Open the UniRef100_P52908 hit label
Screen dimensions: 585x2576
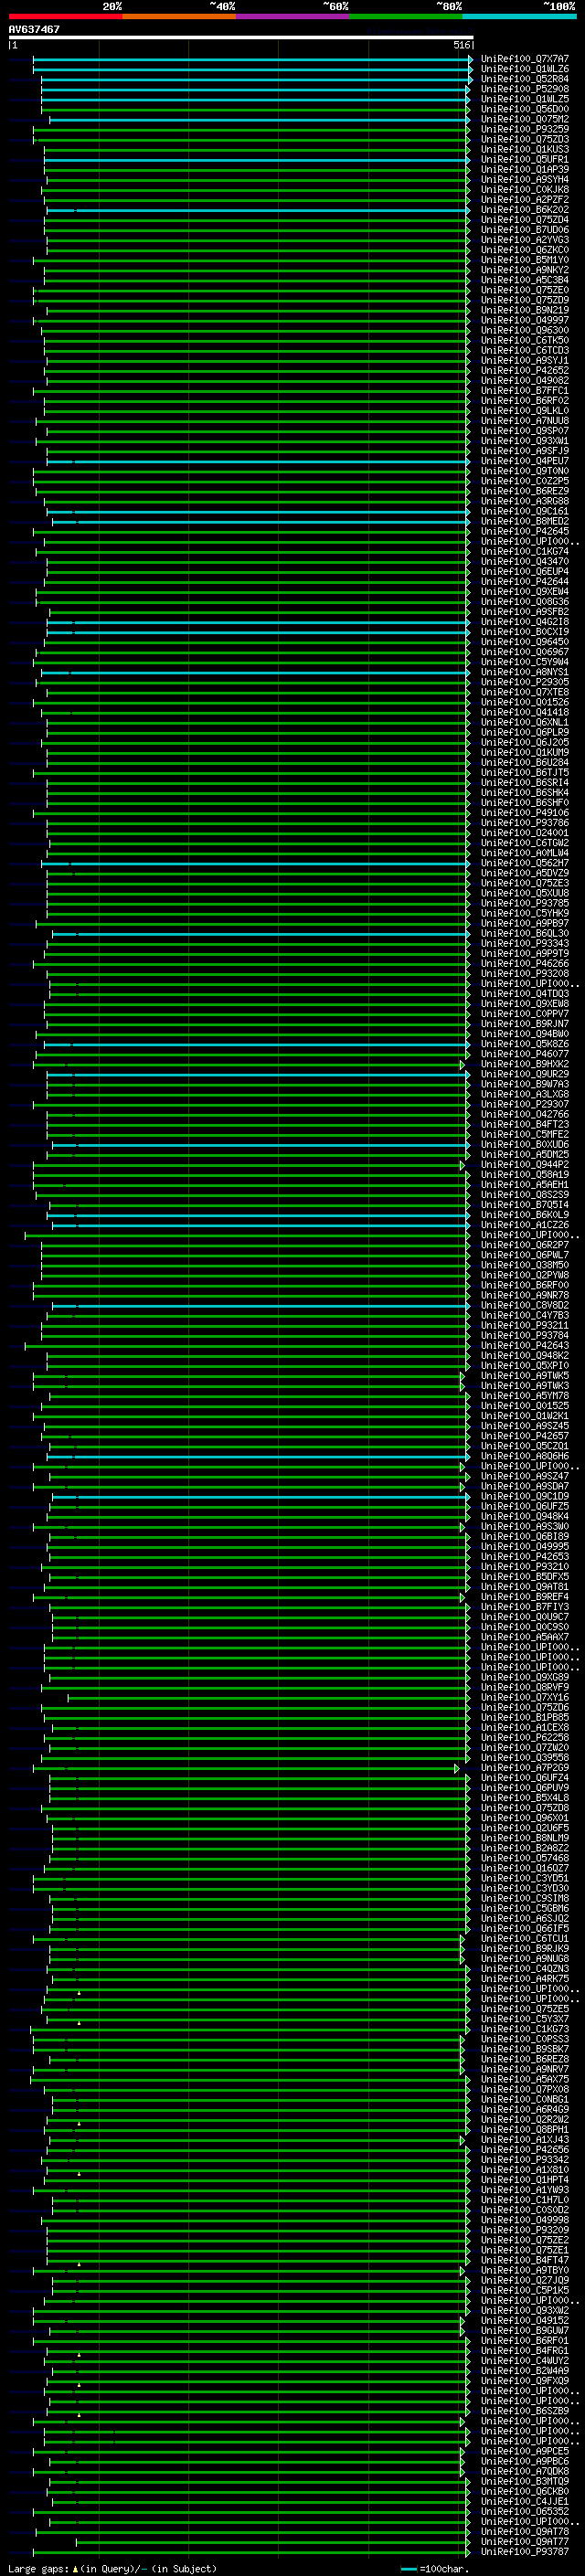[525, 89]
